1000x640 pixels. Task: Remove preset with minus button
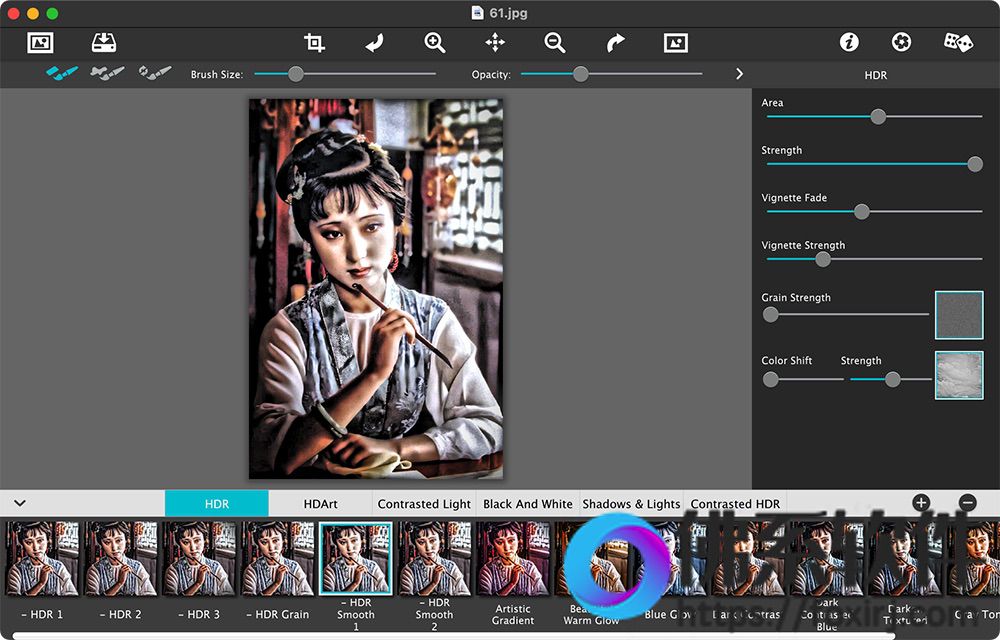[967, 503]
